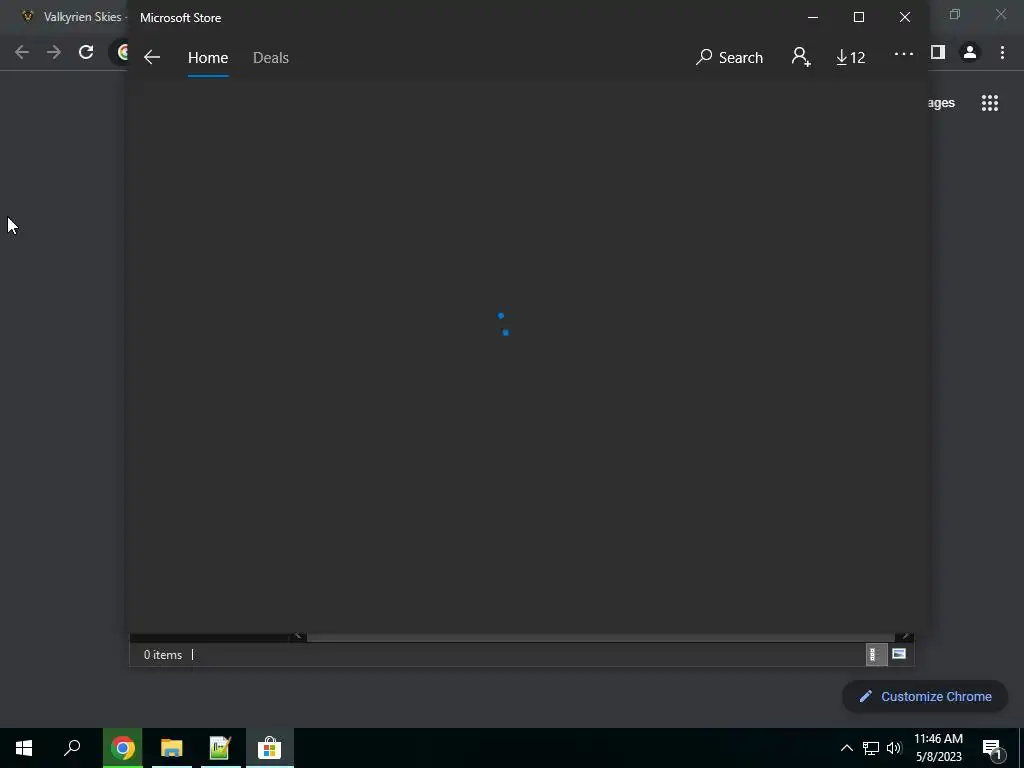Open the Windows Start menu
1024x768 pixels.
24,748
